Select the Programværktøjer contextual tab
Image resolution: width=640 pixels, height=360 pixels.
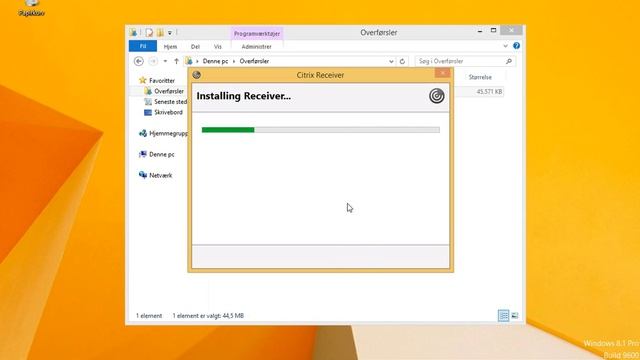click(257, 33)
